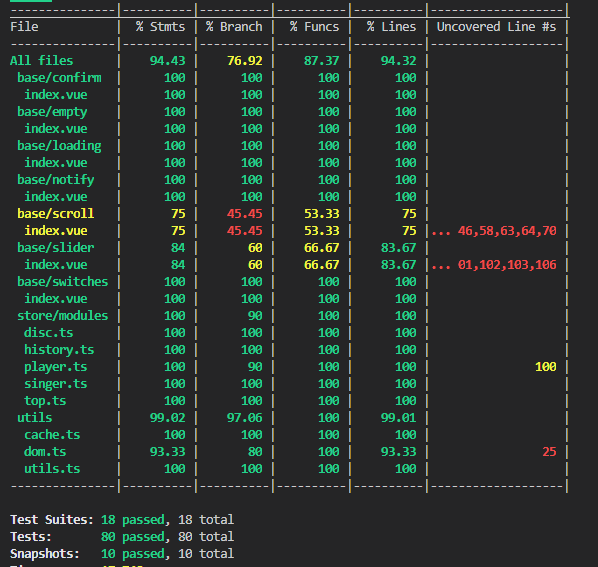Click the 'Uncovered Line #s' column header
598x567 pixels.
coord(496,27)
